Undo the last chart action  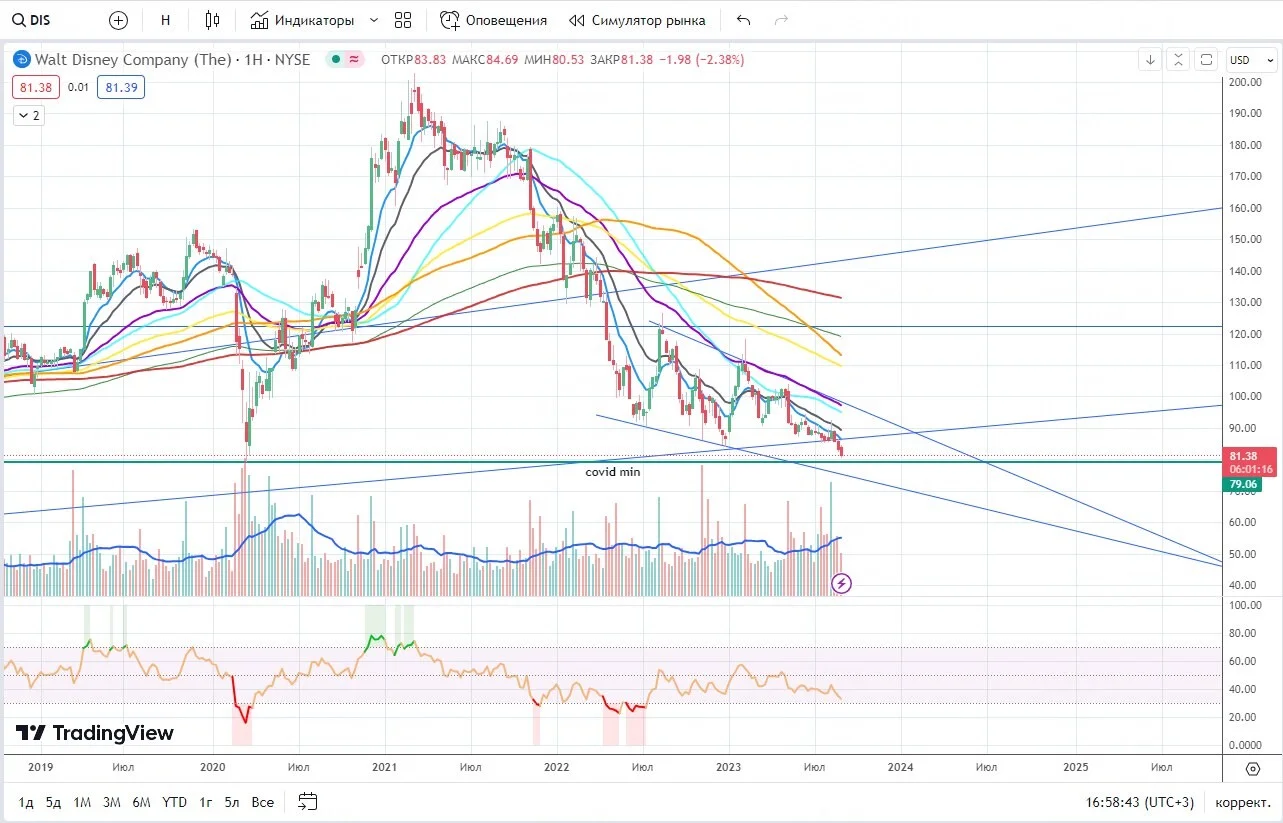click(743, 20)
